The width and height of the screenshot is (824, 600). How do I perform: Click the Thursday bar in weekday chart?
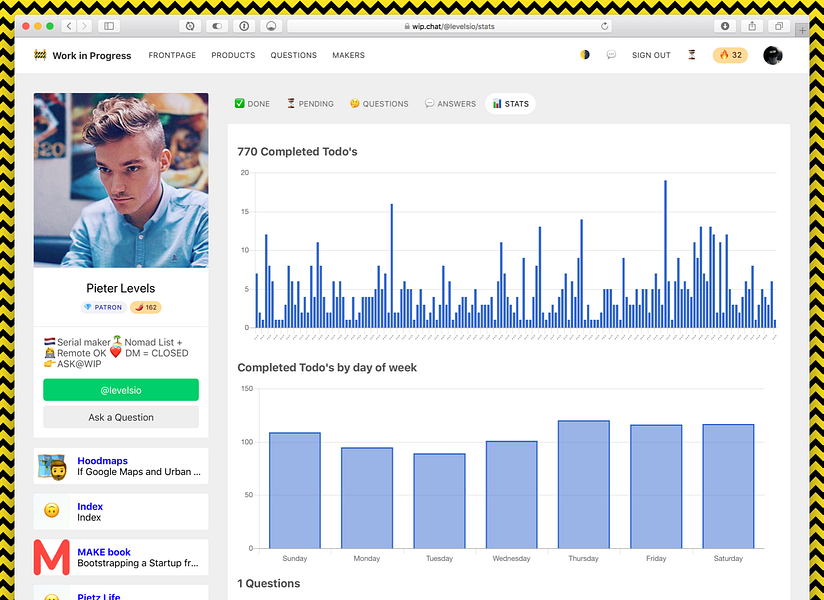coord(584,484)
